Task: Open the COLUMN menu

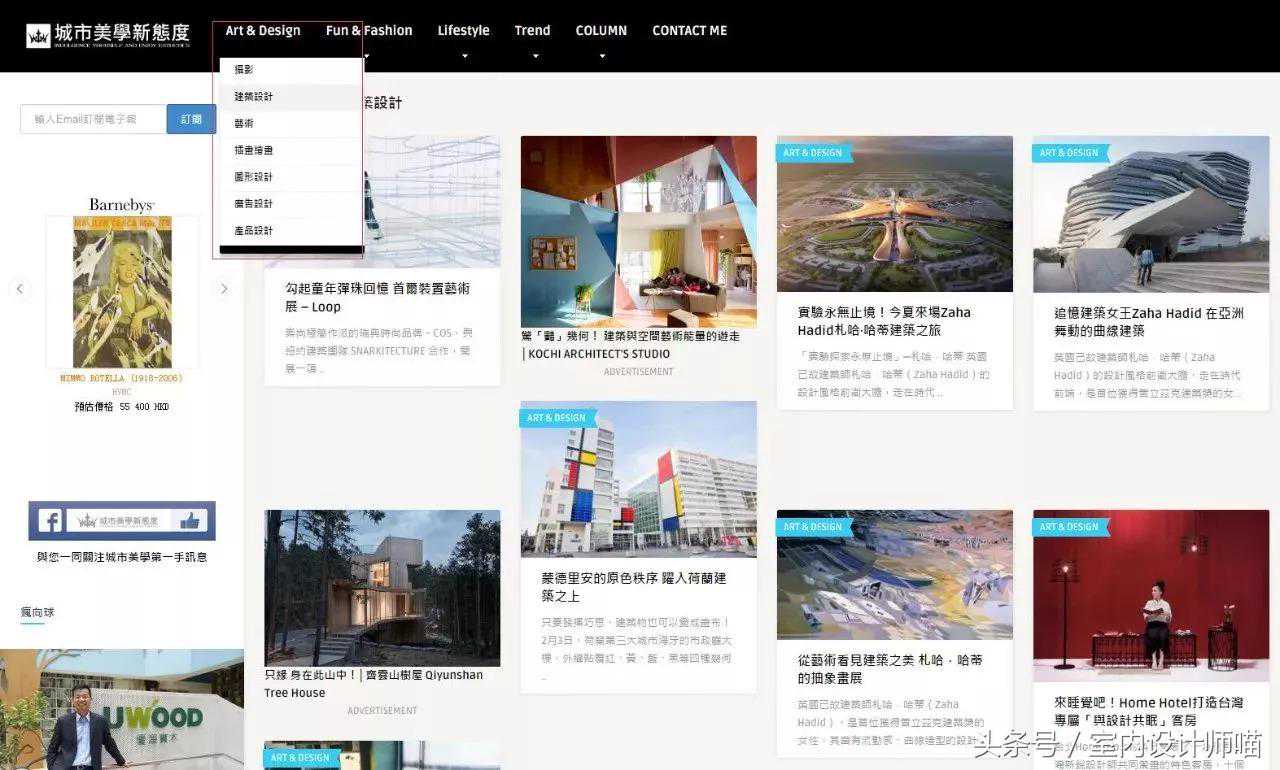Action: [x=601, y=31]
